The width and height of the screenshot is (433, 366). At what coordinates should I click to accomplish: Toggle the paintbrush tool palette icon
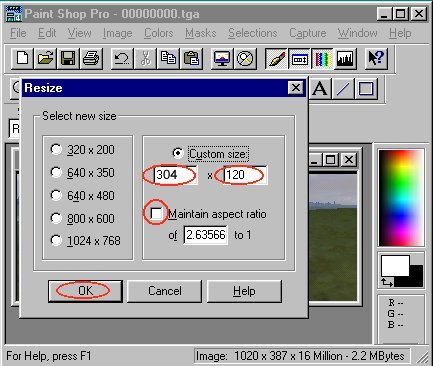coord(276,59)
